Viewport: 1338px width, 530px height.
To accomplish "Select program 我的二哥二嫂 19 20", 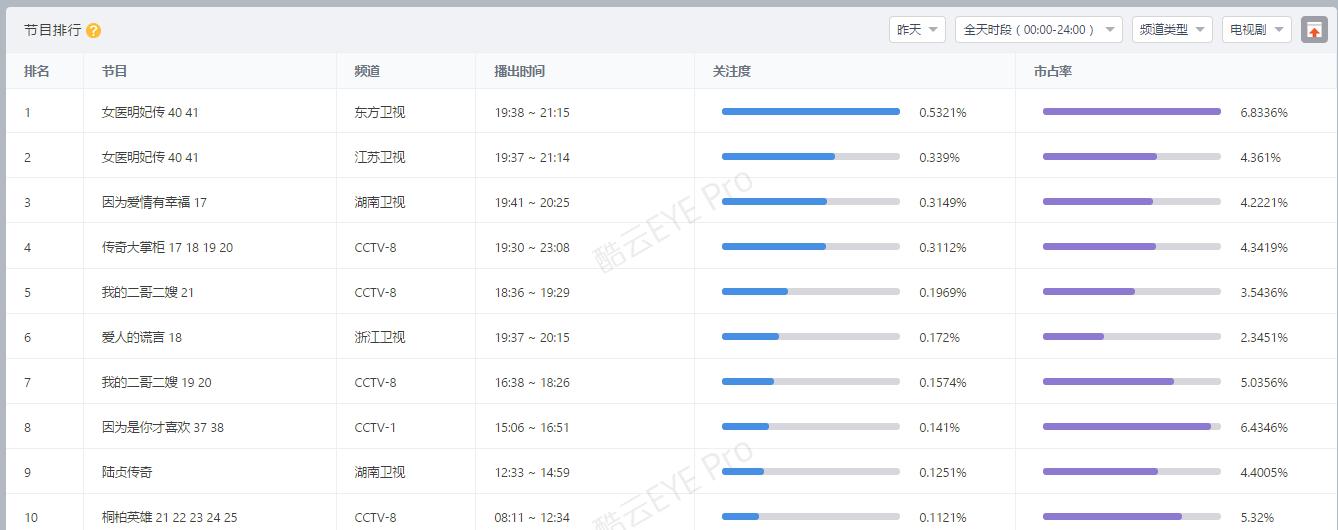I will 156,382.
